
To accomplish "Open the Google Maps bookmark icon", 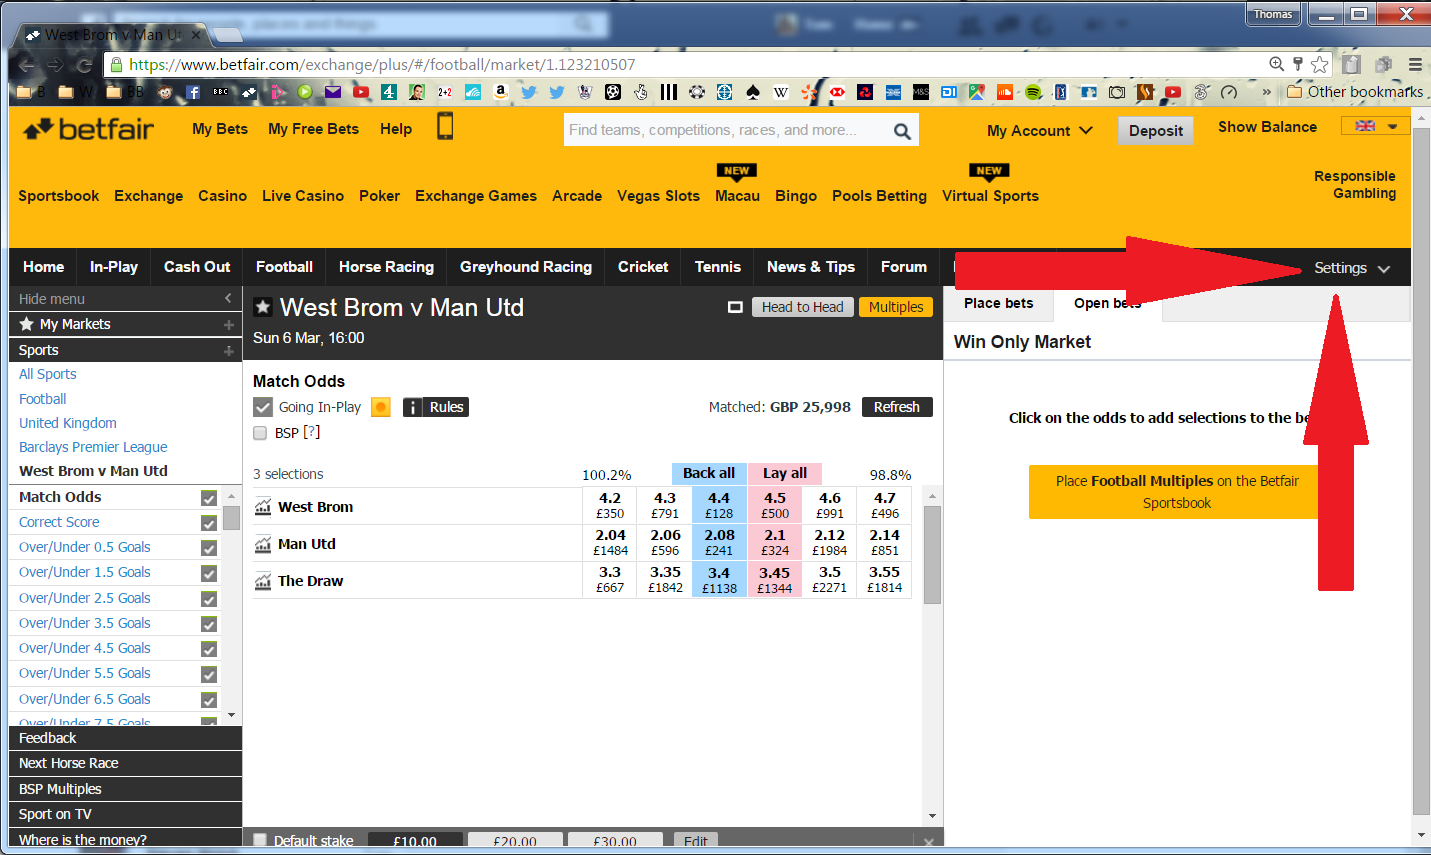I will 977,92.
